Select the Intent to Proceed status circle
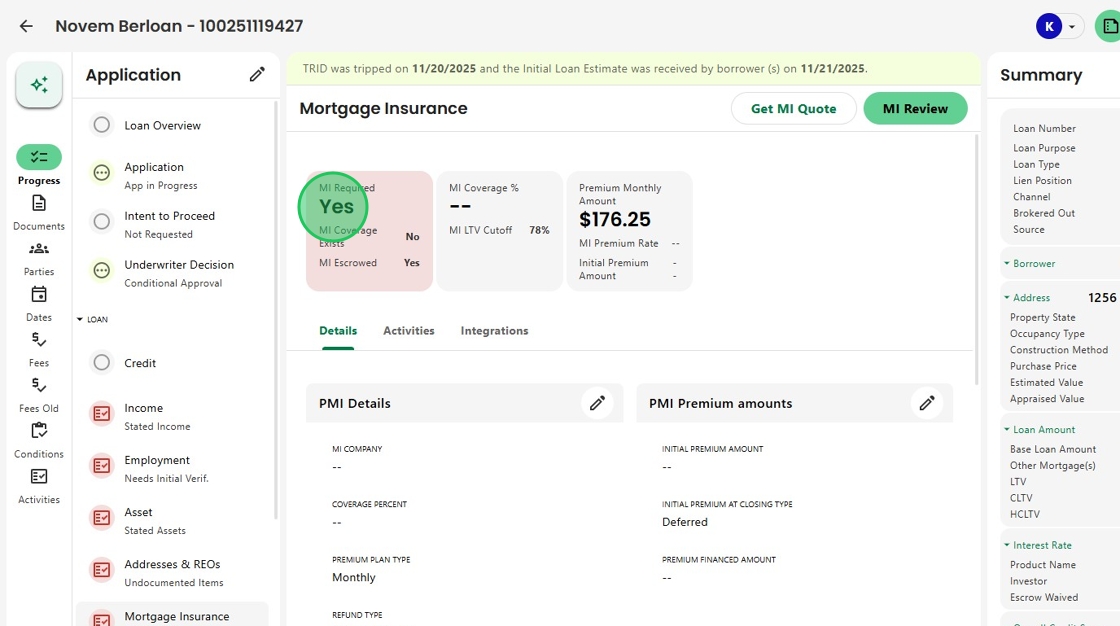The width and height of the screenshot is (1120, 626). [102, 222]
